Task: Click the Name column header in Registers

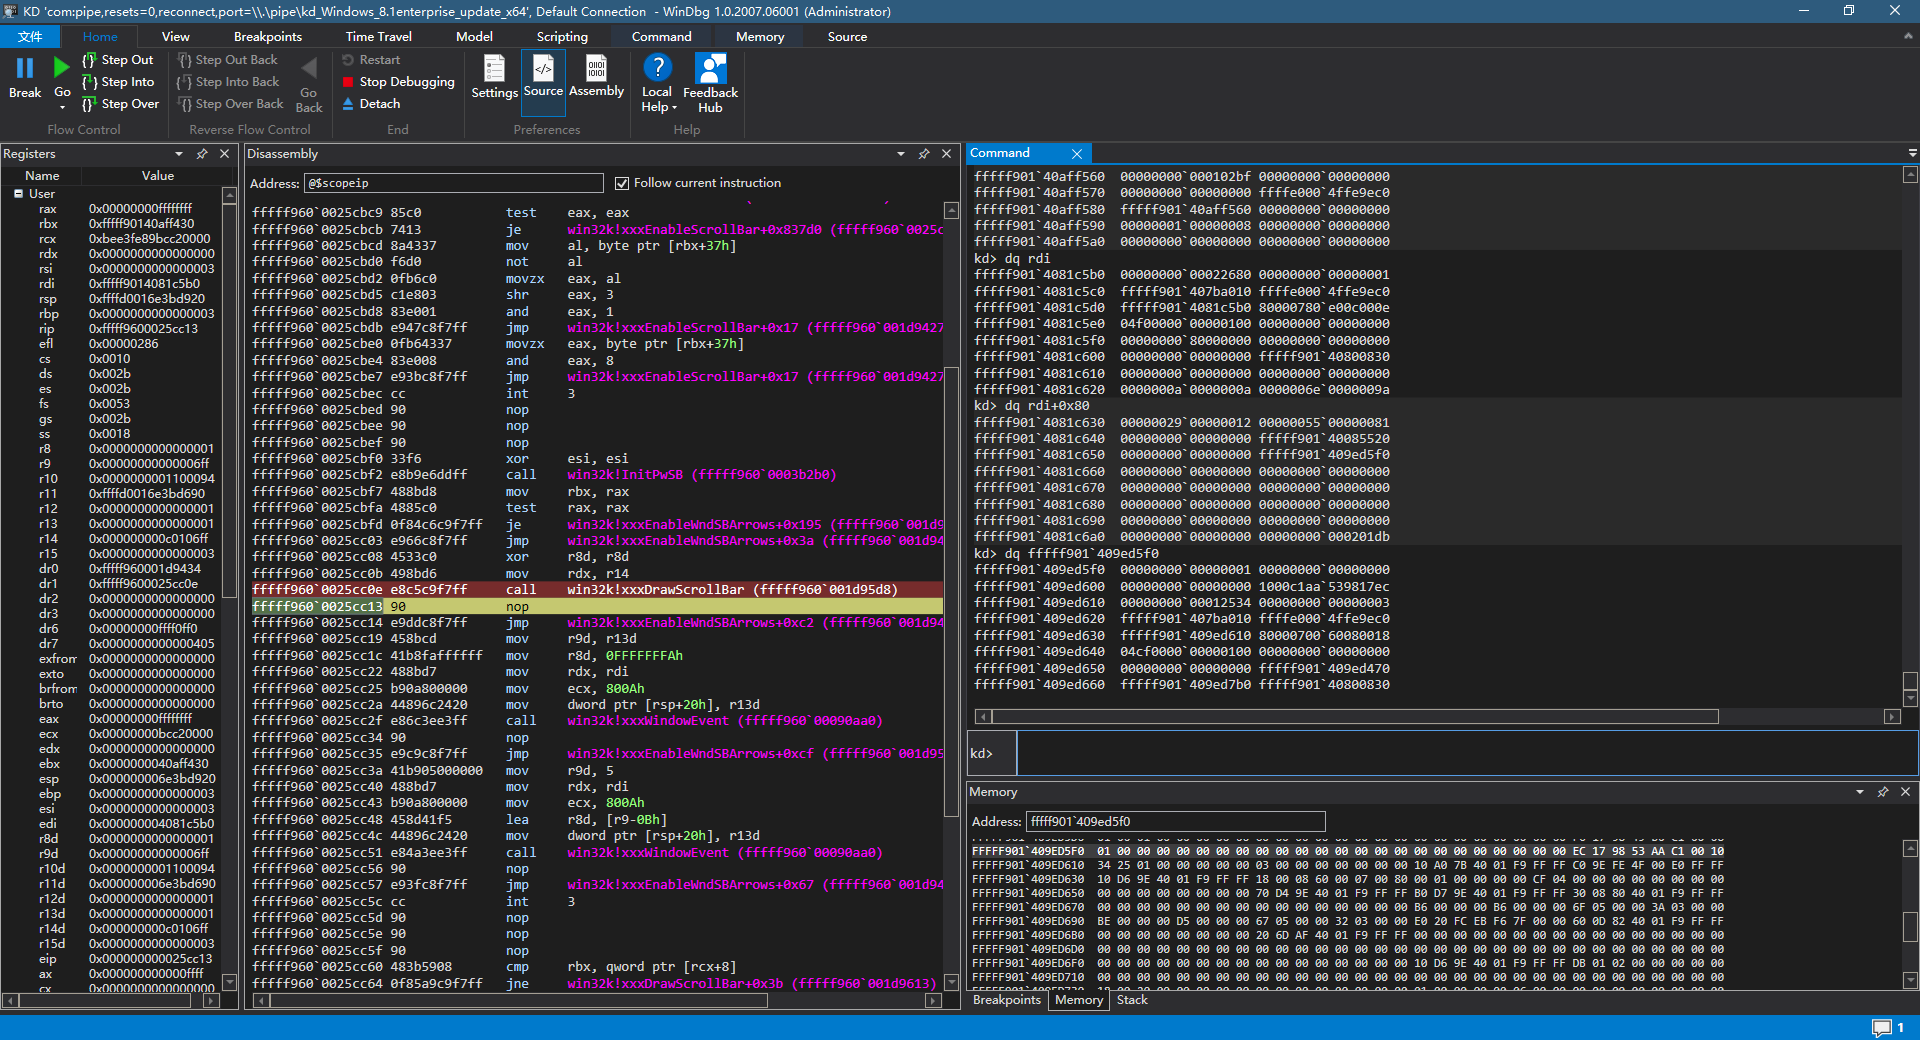Action: coord(42,176)
